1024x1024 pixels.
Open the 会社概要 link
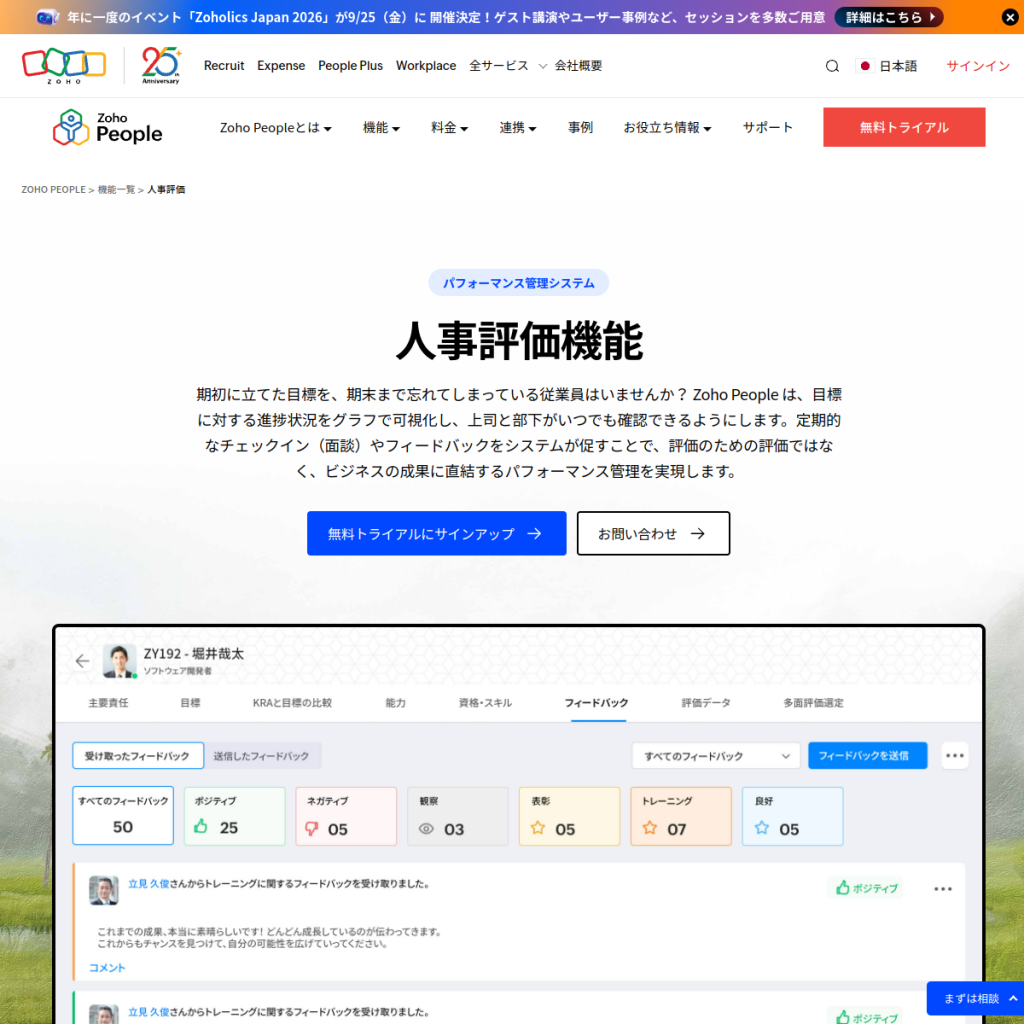[578, 66]
